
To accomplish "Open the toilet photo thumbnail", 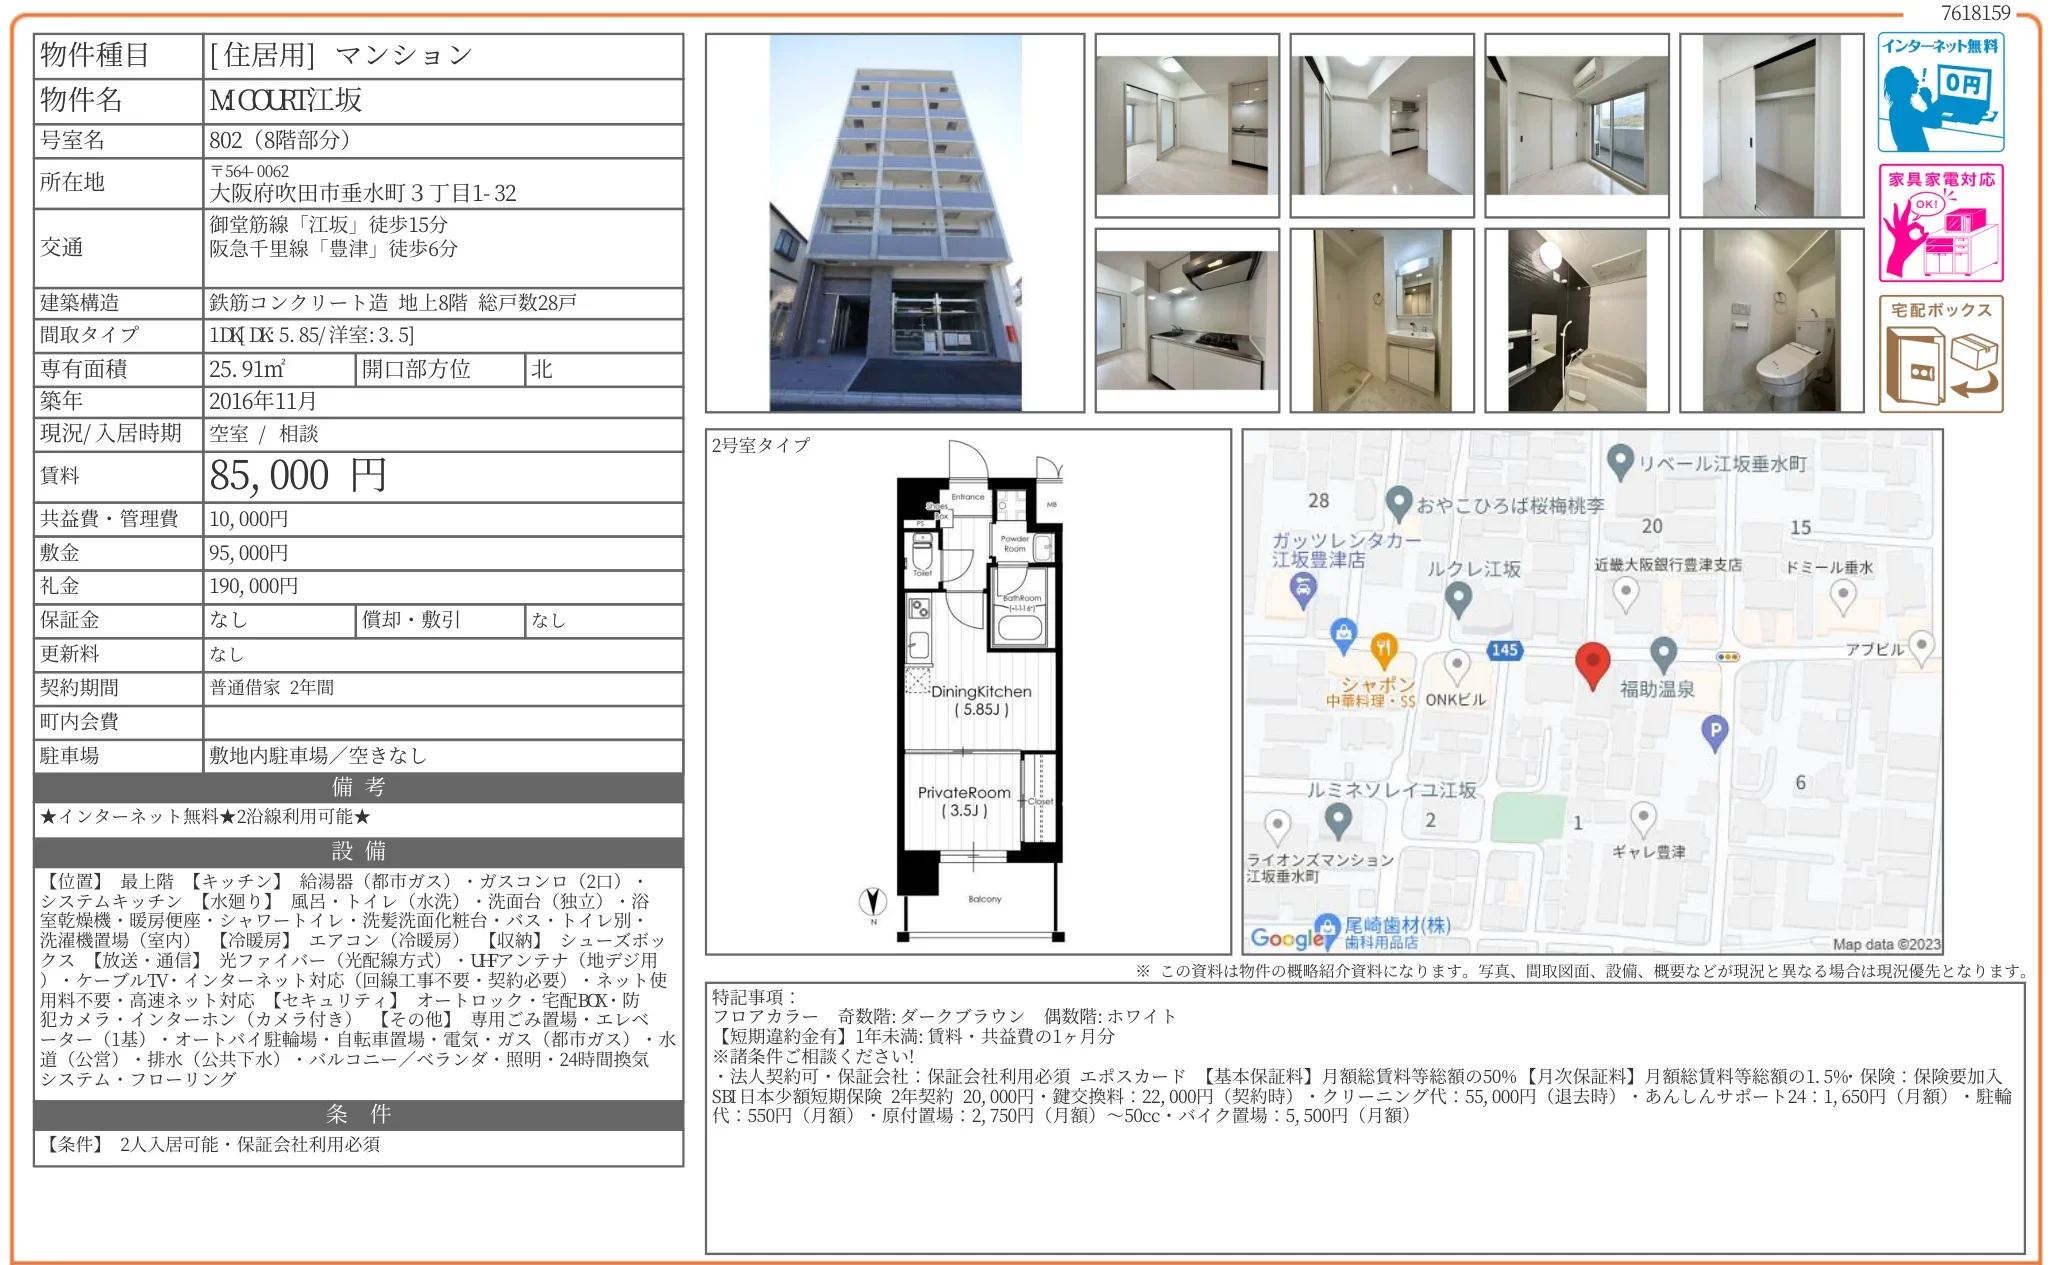I will click(1771, 320).
